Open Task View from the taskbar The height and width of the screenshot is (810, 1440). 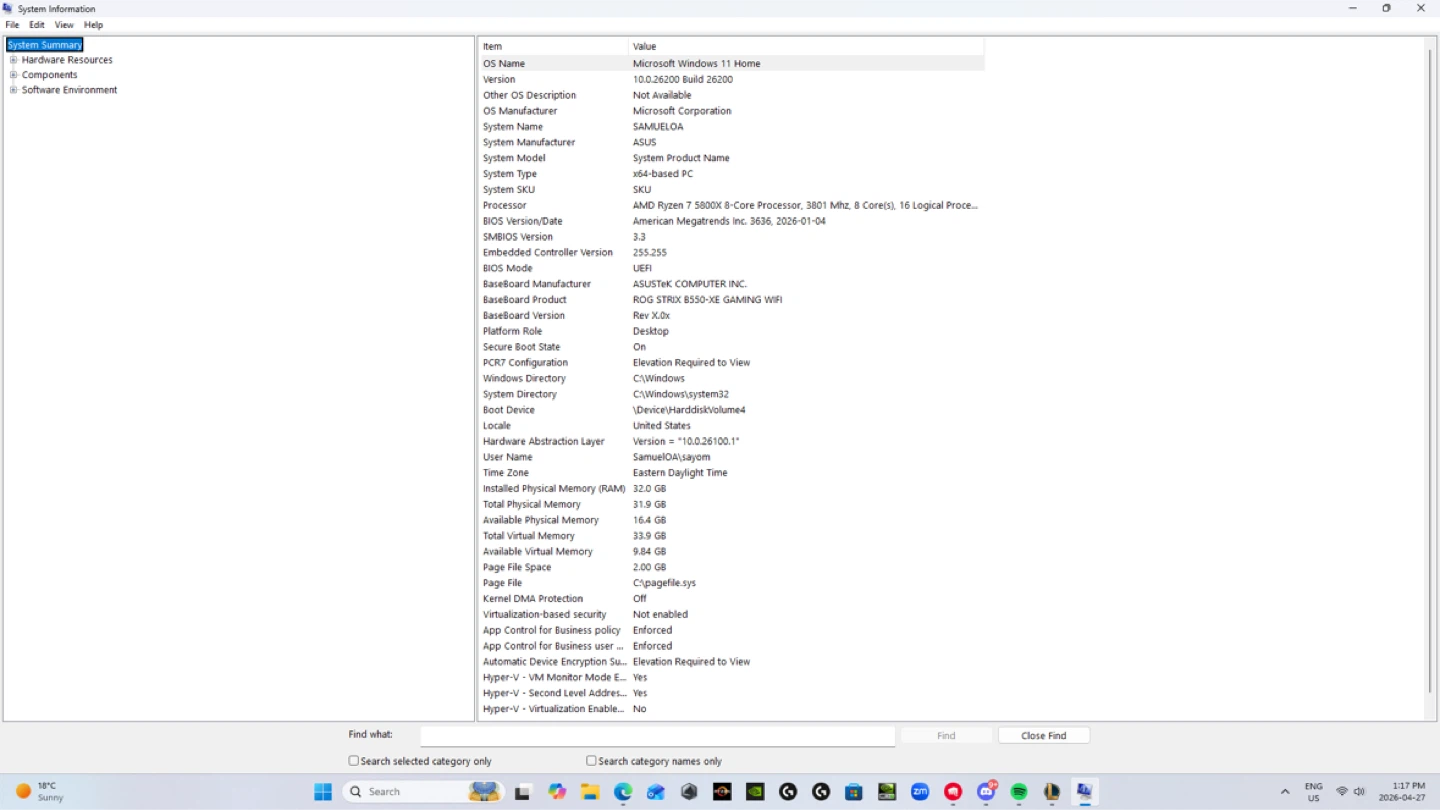pos(522,792)
